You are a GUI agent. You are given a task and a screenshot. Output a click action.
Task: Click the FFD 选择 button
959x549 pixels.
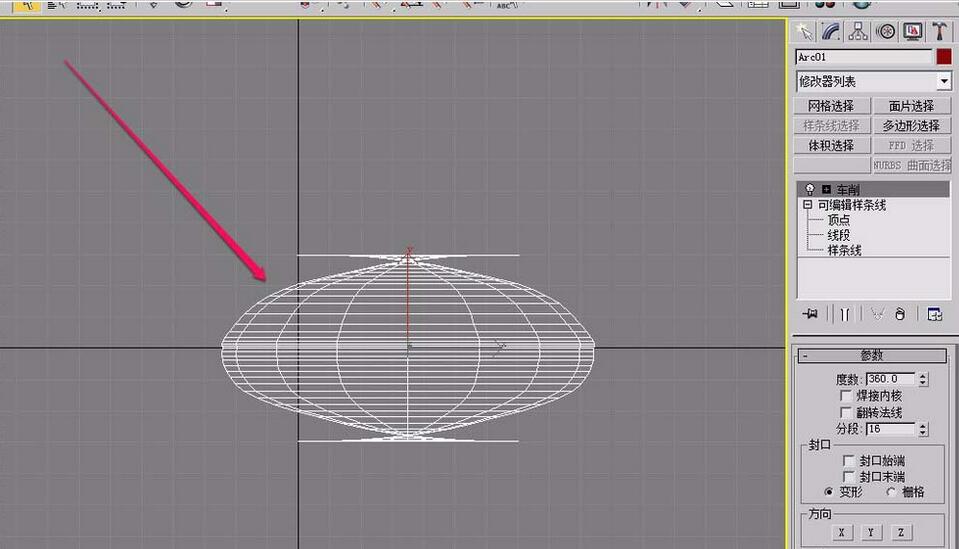tap(911, 145)
